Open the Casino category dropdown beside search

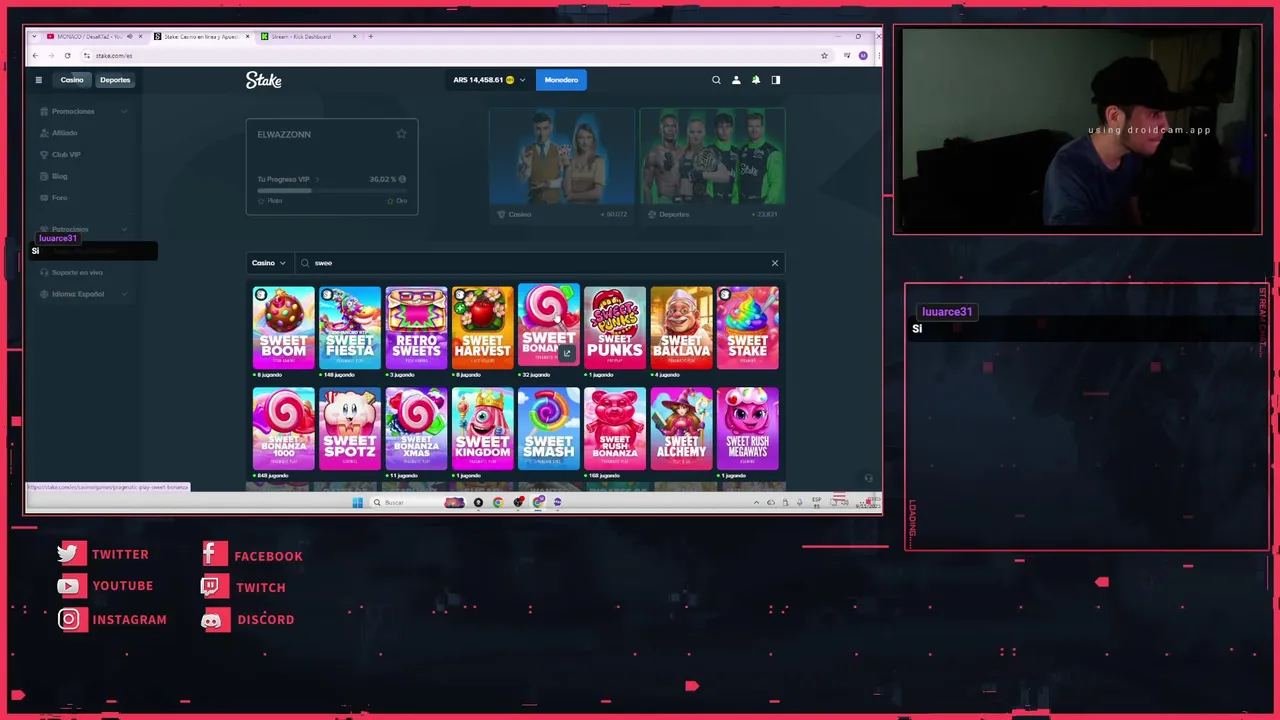pos(268,263)
